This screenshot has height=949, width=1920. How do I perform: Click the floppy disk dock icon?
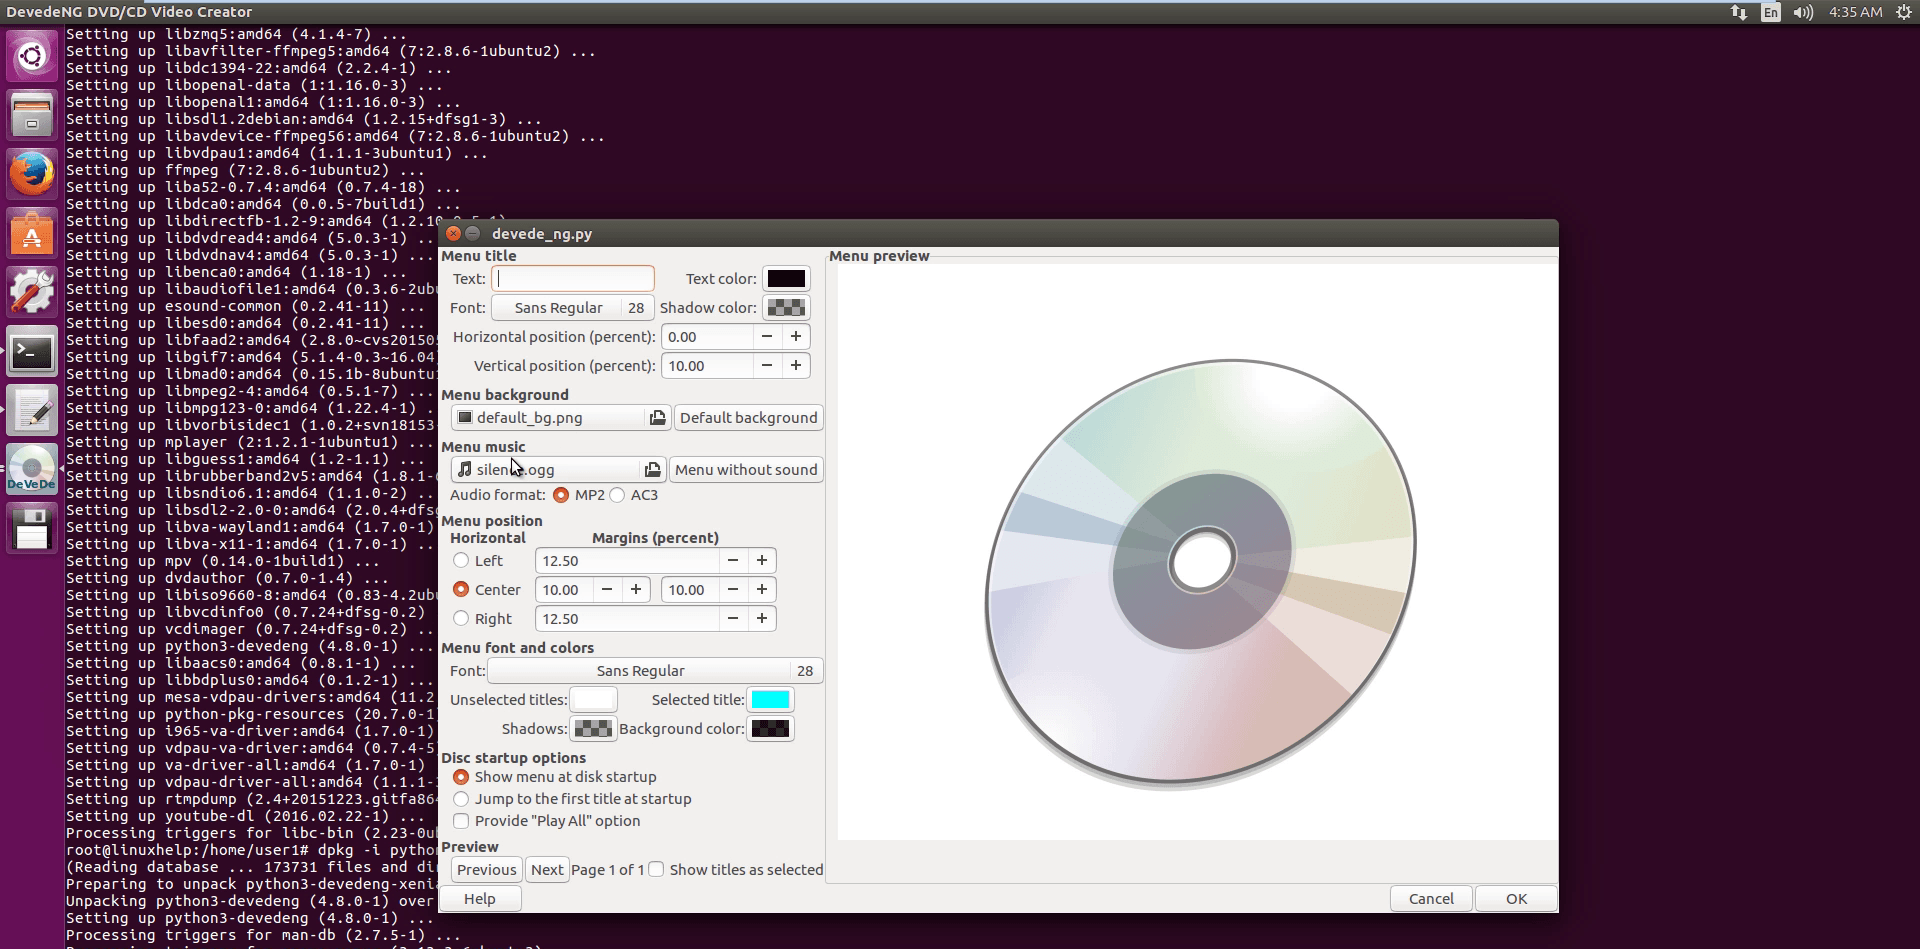(x=32, y=528)
